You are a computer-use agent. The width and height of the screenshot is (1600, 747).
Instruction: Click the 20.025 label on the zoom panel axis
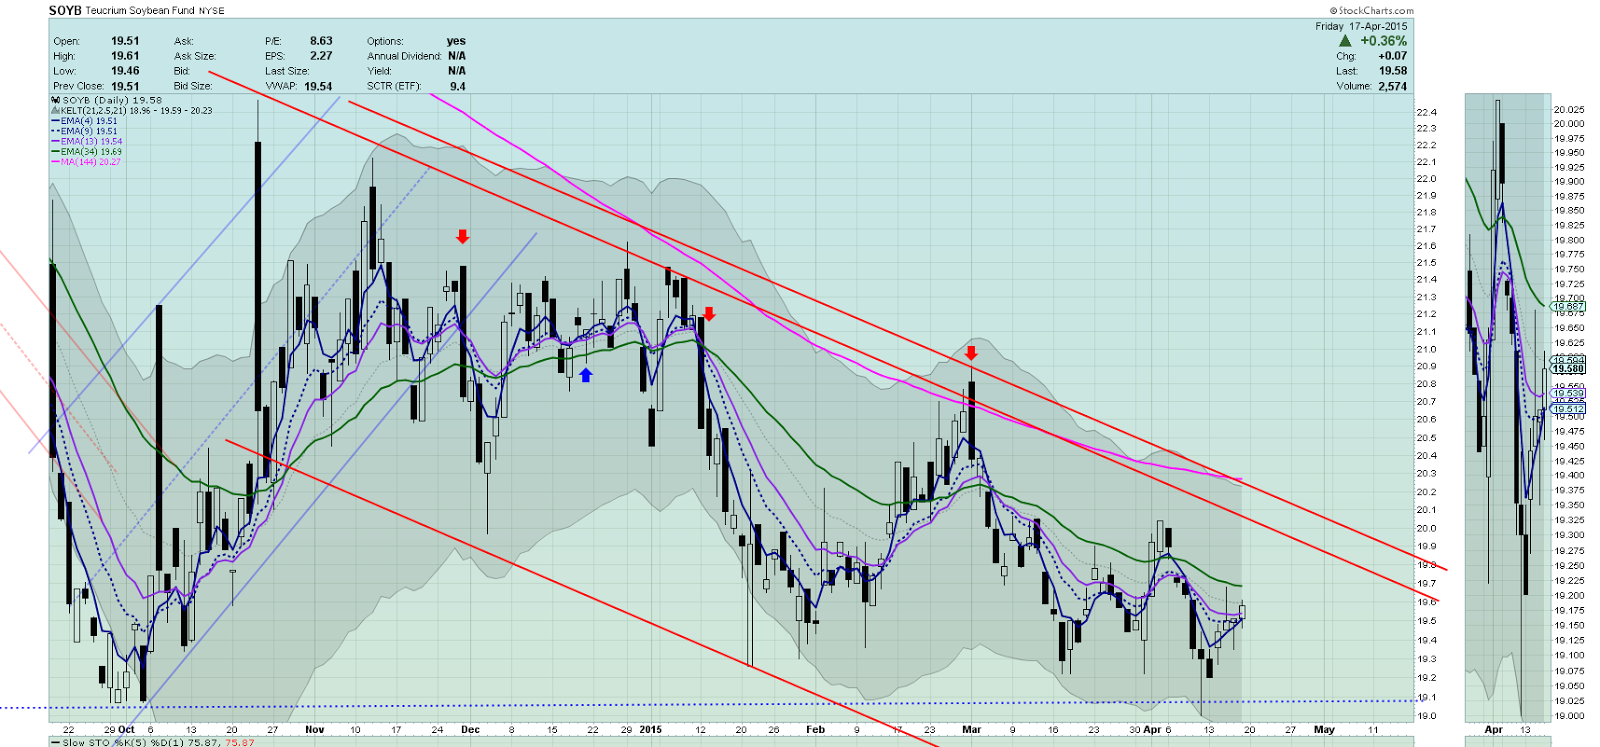click(1569, 109)
